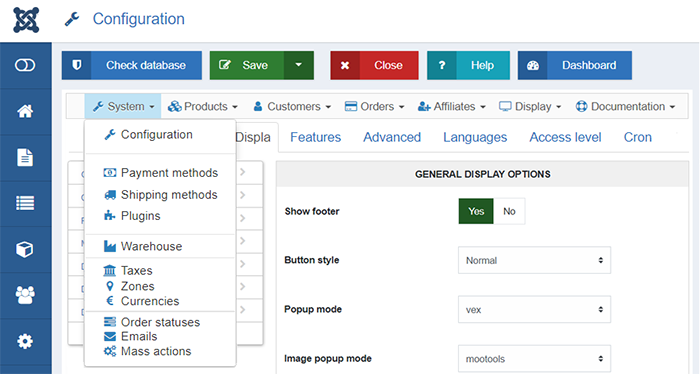Image resolution: width=700 pixels, height=374 pixels.
Task: Set Show footer to Yes
Action: click(476, 211)
